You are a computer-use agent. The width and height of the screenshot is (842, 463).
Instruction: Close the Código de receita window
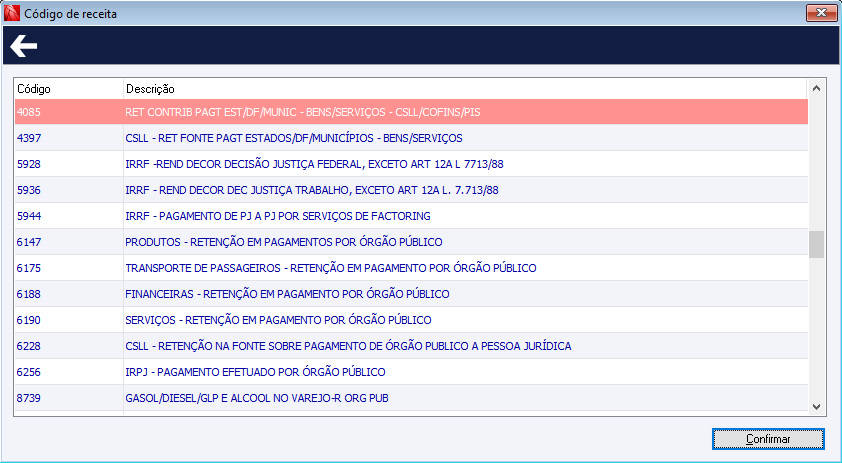(x=821, y=13)
